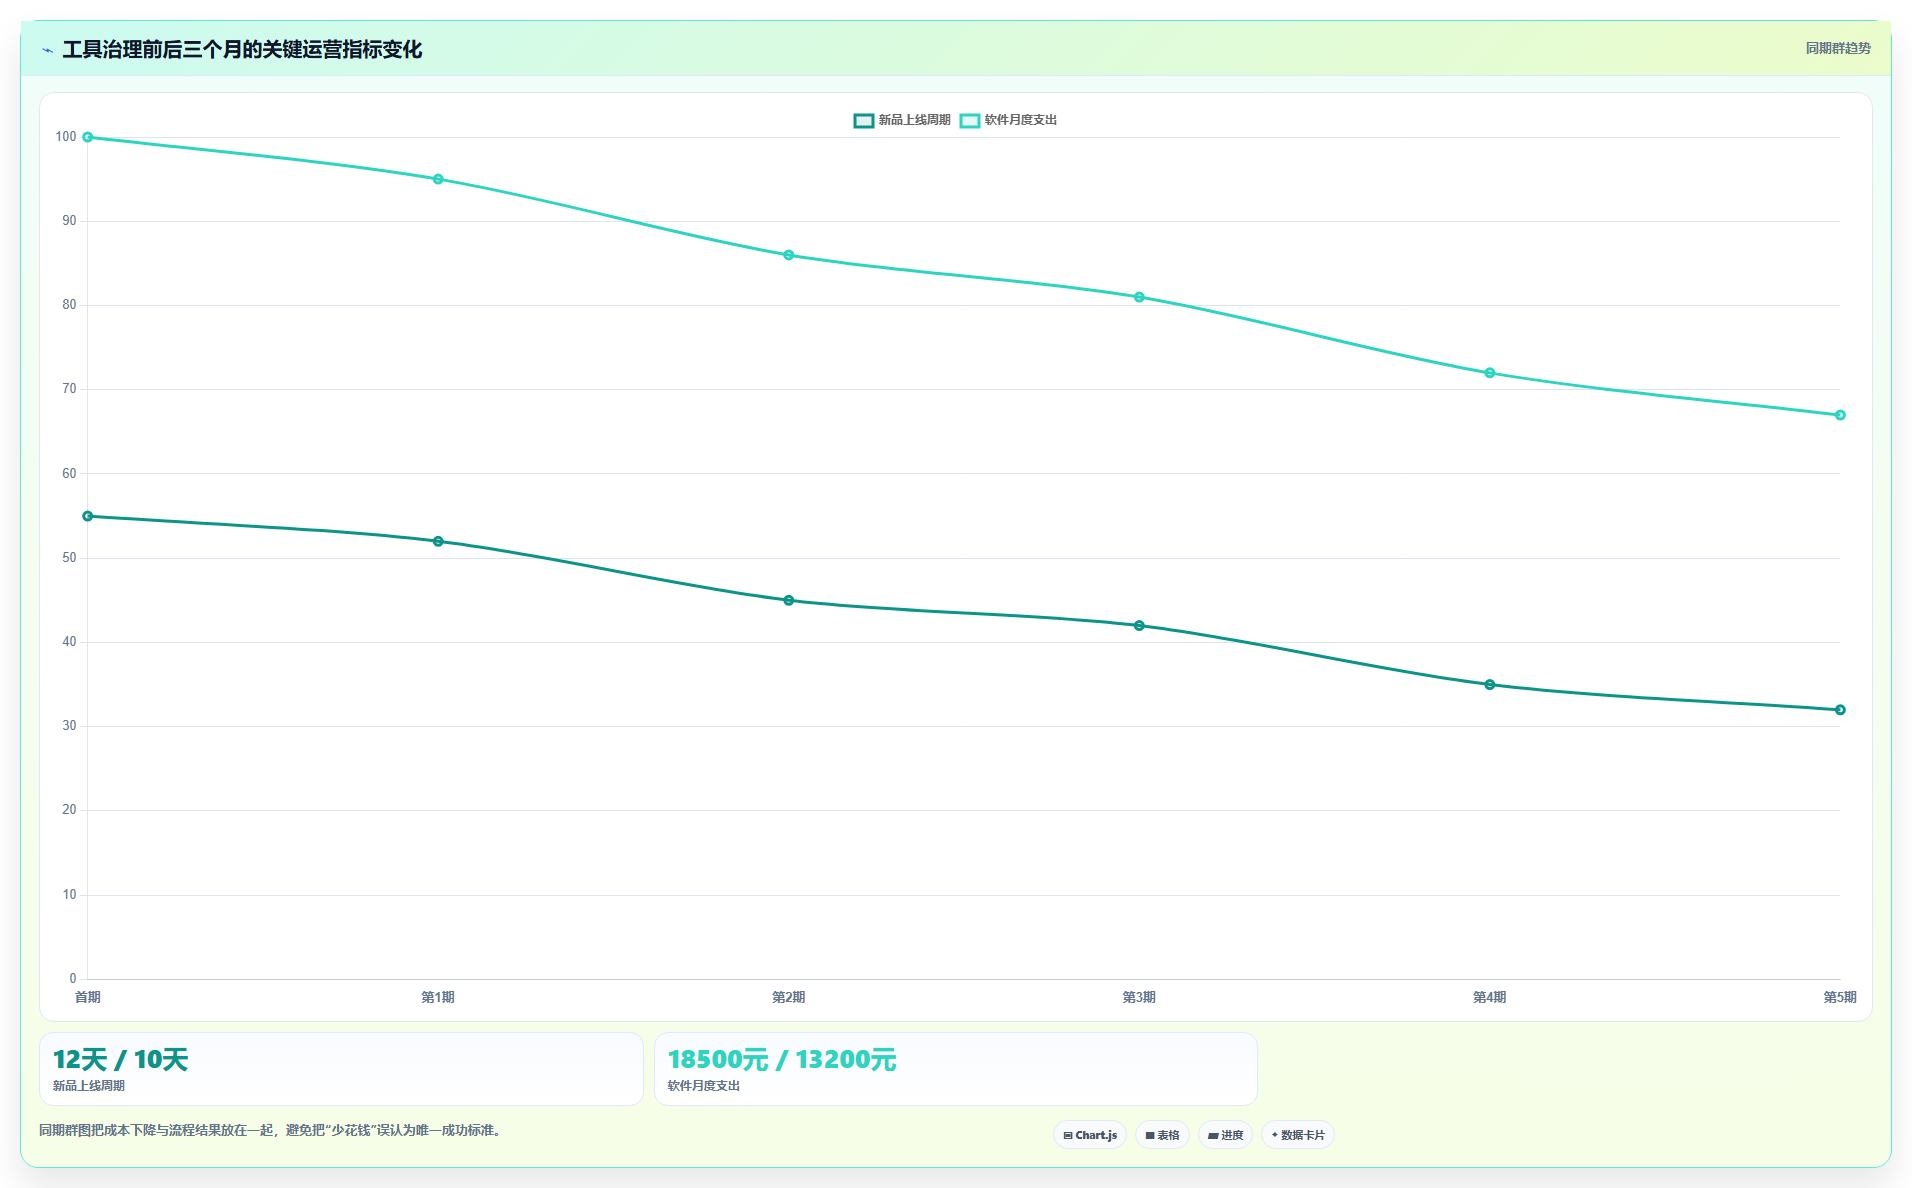This screenshot has height=1188, width=1912.
Task: Click the chart title 工具治理前后三个月的关键运营指标变化
Action: point(242,49)
